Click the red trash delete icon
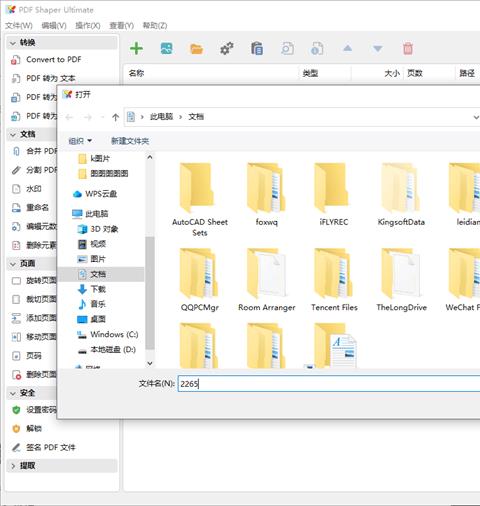The width and height of the screenshot is (480, 506). [408, 49]
